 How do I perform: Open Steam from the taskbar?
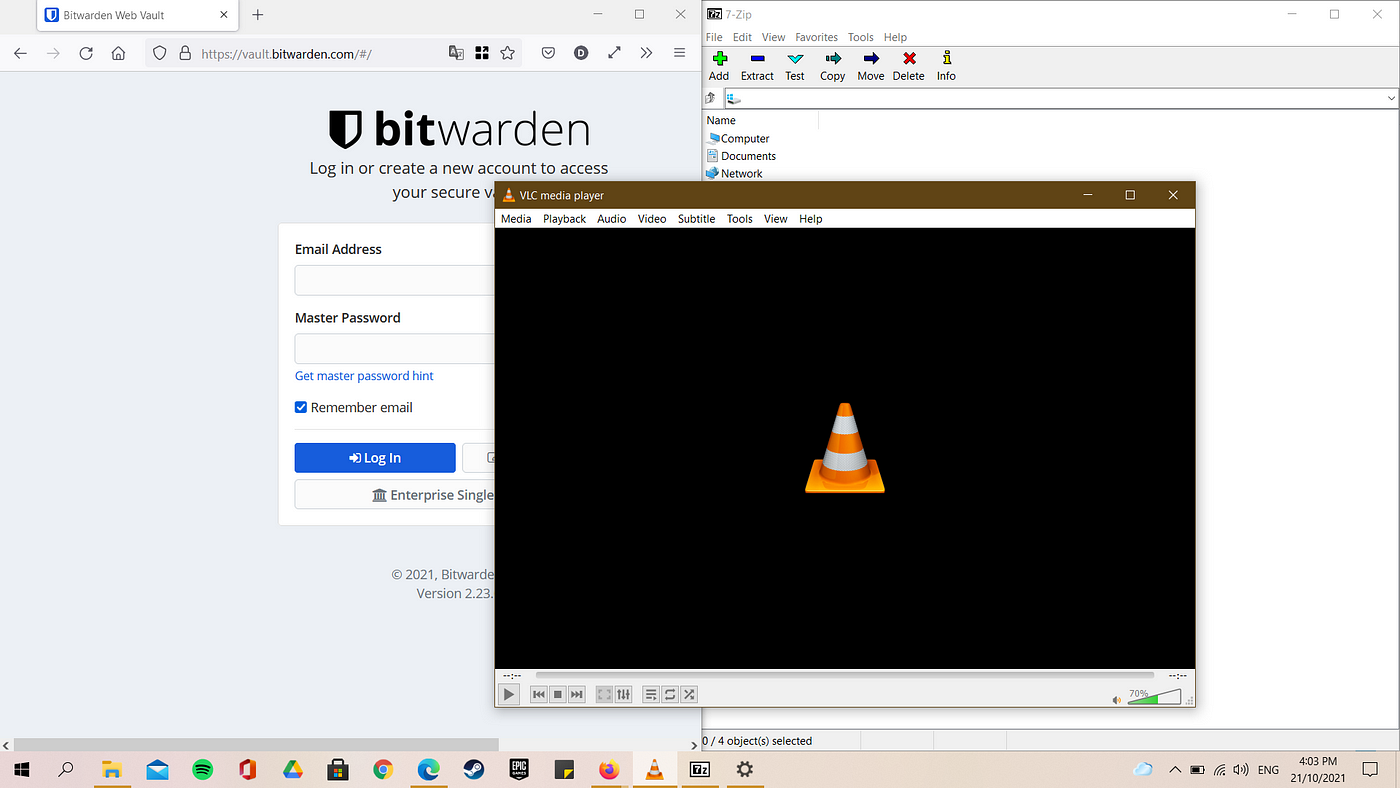473,769
